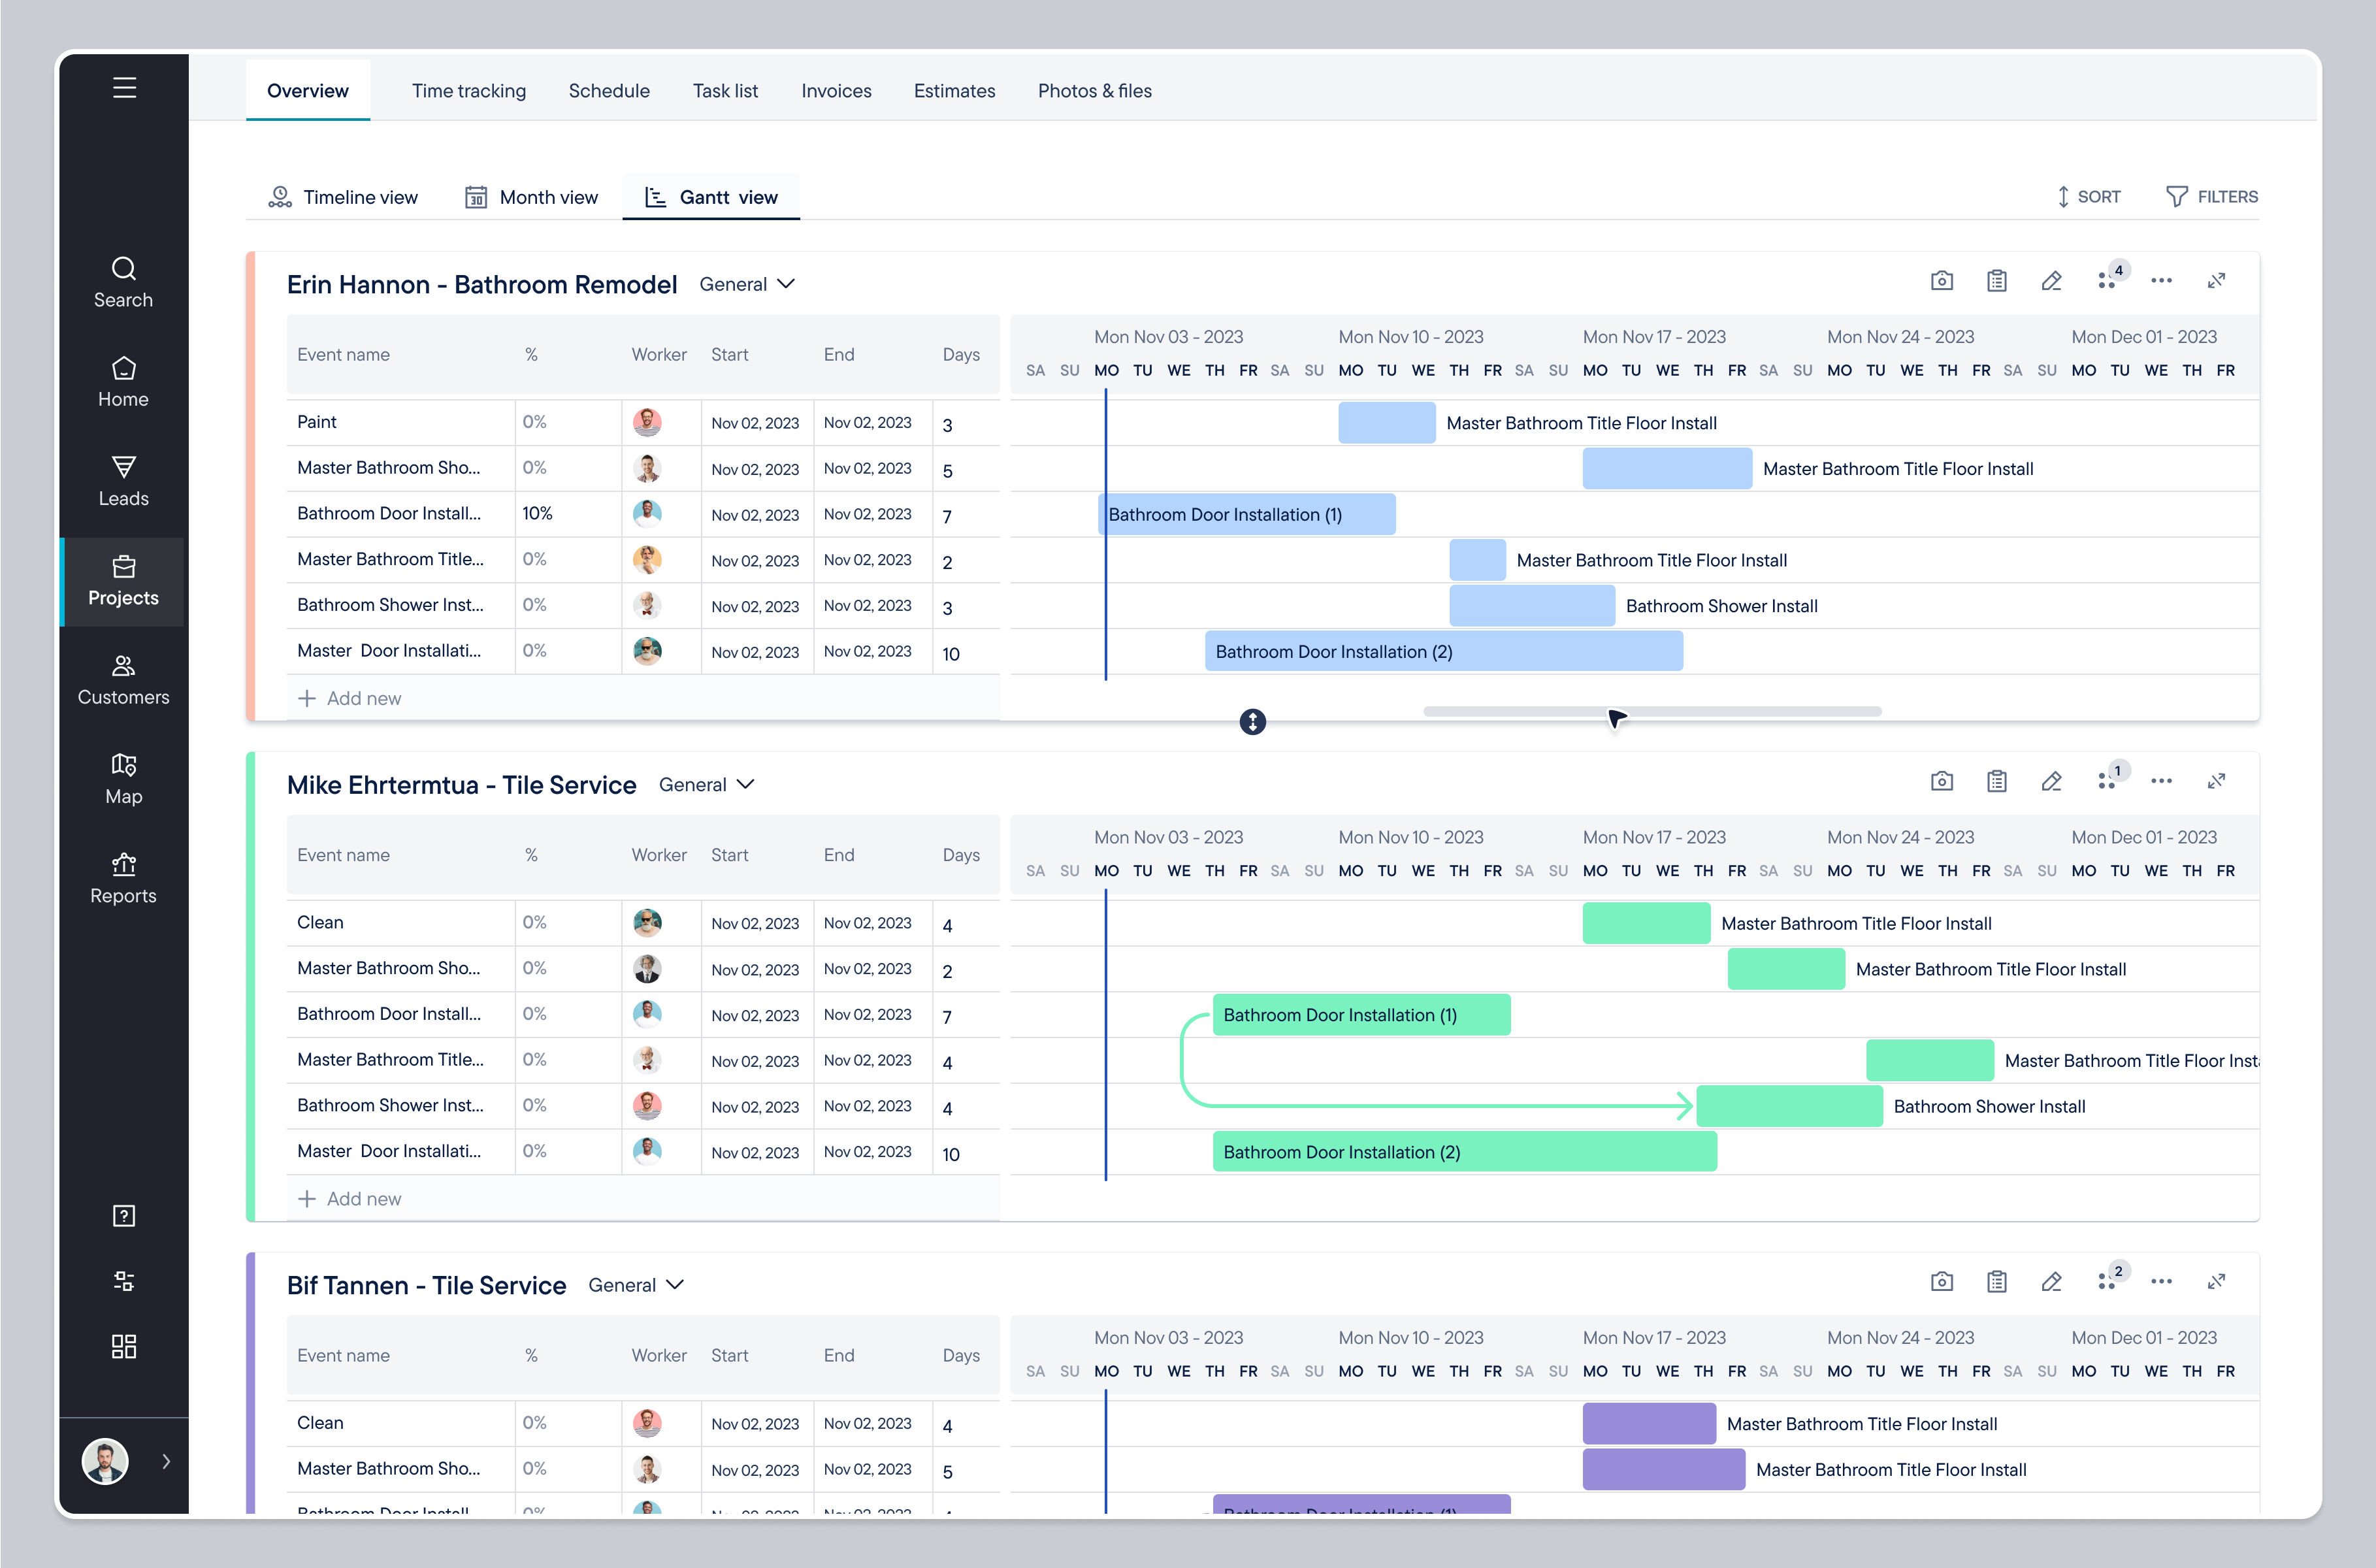This screenshot has width=2376, height=1568.
Task: Switch to Timeline view
Action: [x=343, y=196]
